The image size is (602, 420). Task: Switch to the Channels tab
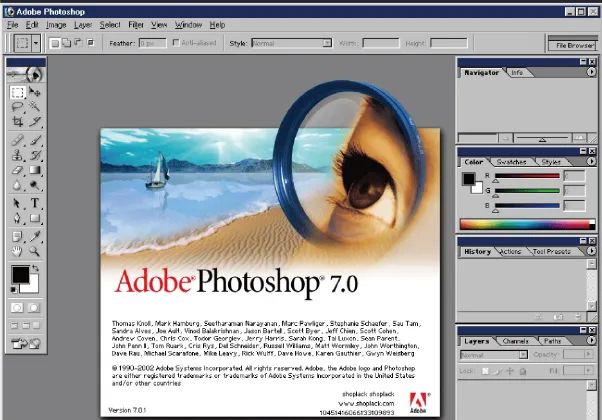click(x=516, y=341)
